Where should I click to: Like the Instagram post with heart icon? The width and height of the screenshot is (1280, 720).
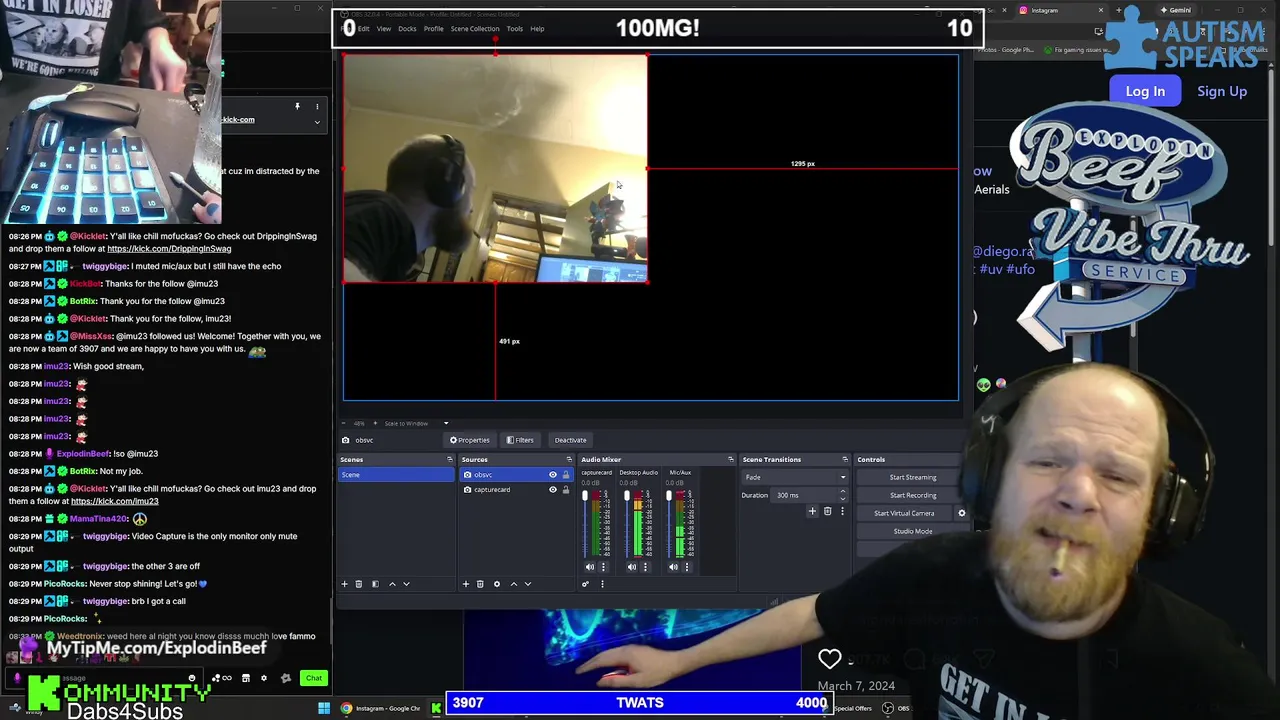point(829,659)
